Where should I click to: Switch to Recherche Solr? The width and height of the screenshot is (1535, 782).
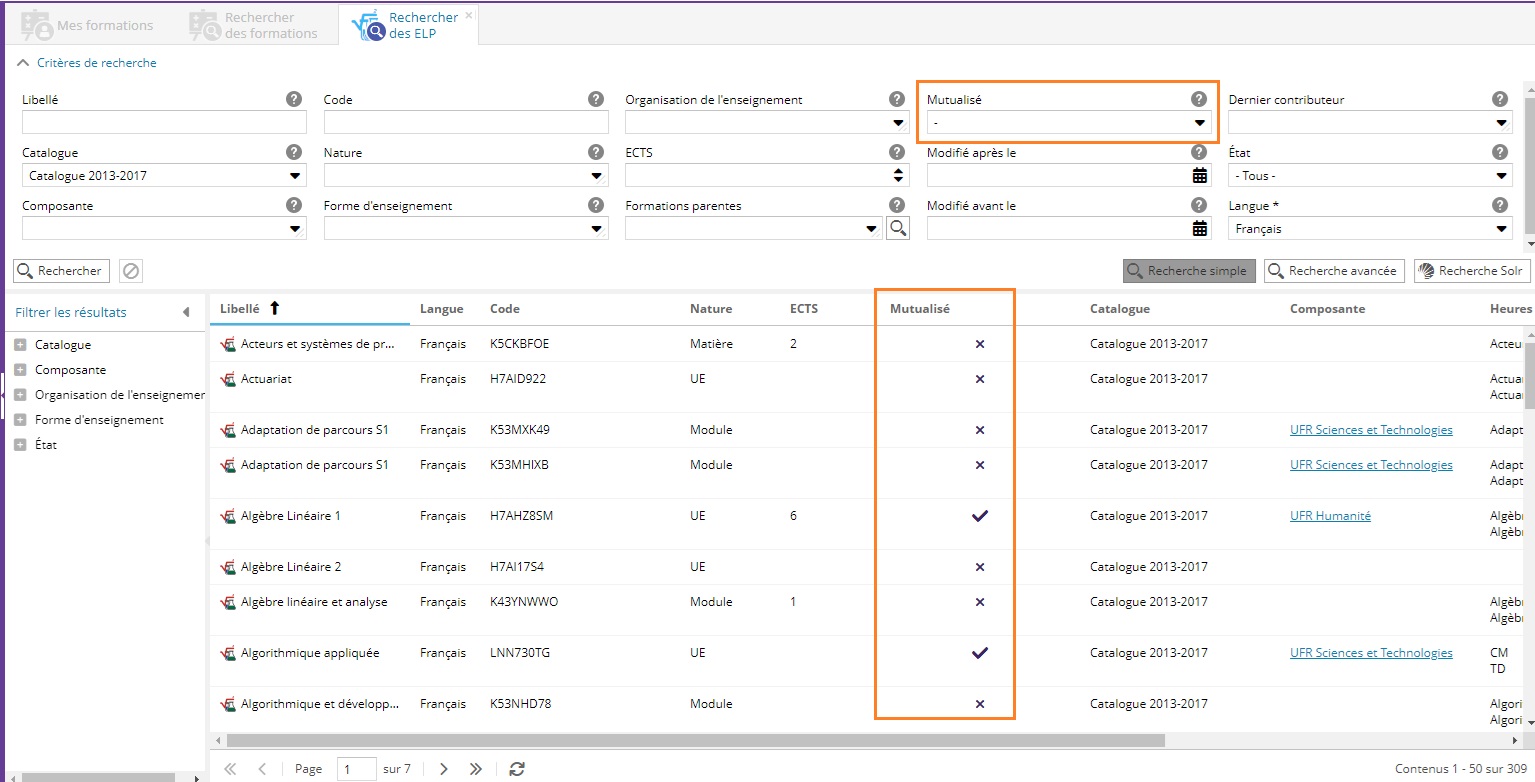pos(1472,271)
